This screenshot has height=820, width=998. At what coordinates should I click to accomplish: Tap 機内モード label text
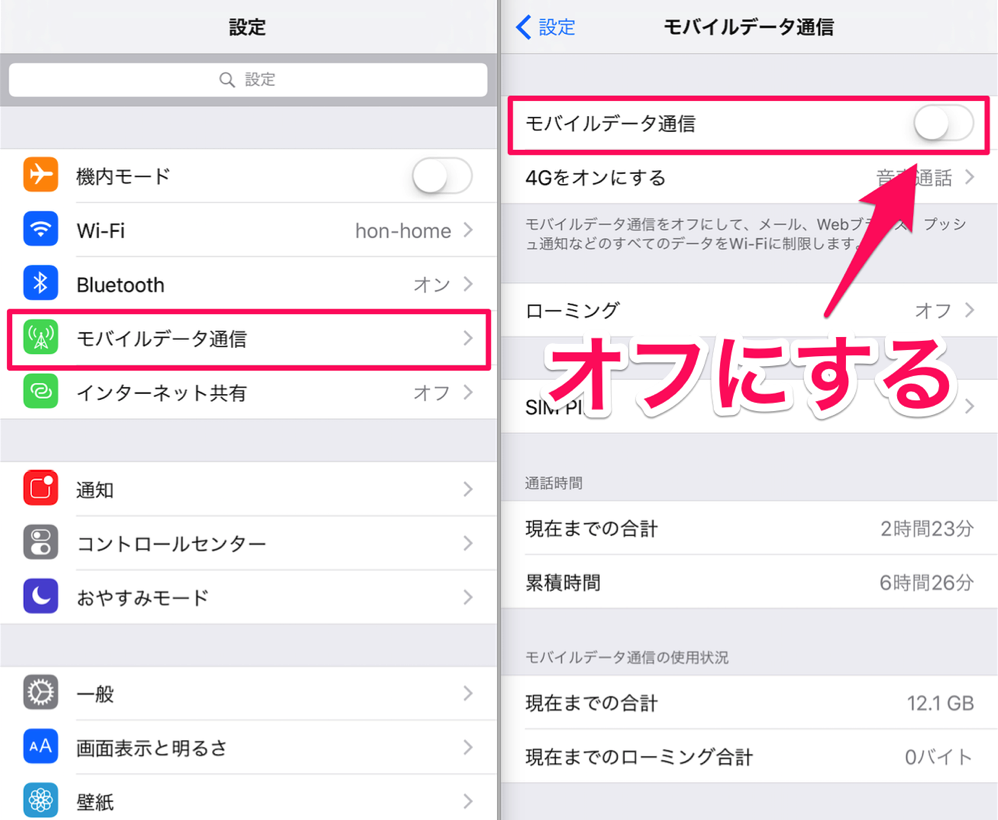(123, 176)
